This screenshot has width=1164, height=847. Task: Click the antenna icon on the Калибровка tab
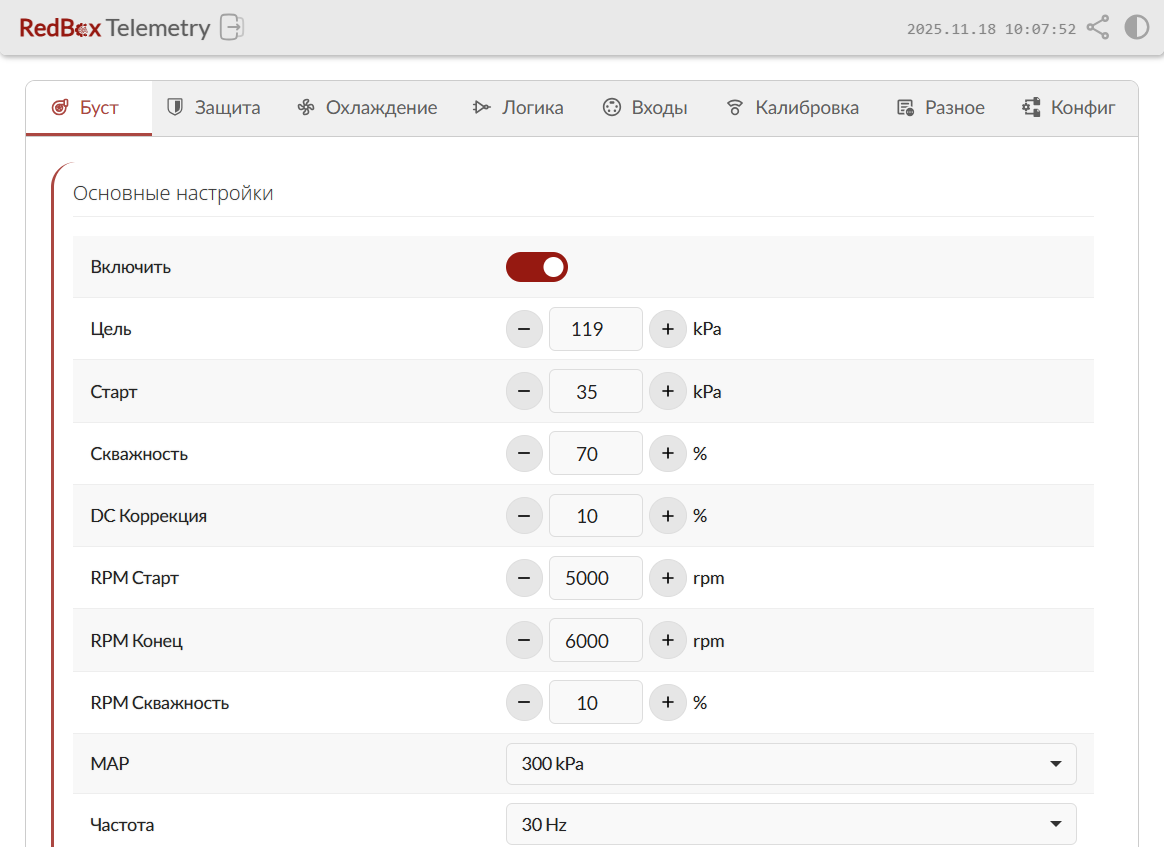coord(734,106)
